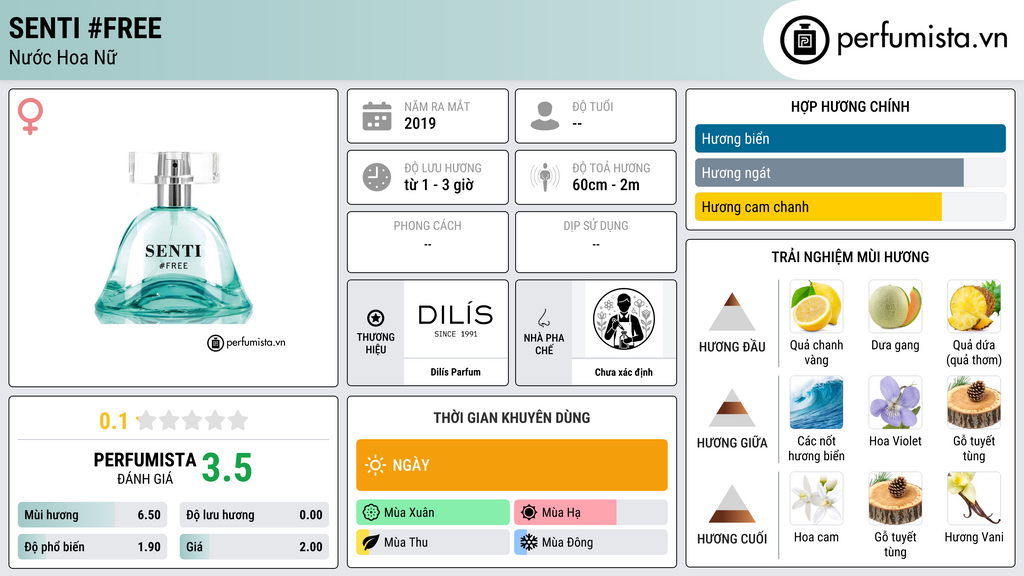Click the perfumista.vn bottle logo icon
The width and height of the screenshot is (1024, 576).
[x=804, y=40]
